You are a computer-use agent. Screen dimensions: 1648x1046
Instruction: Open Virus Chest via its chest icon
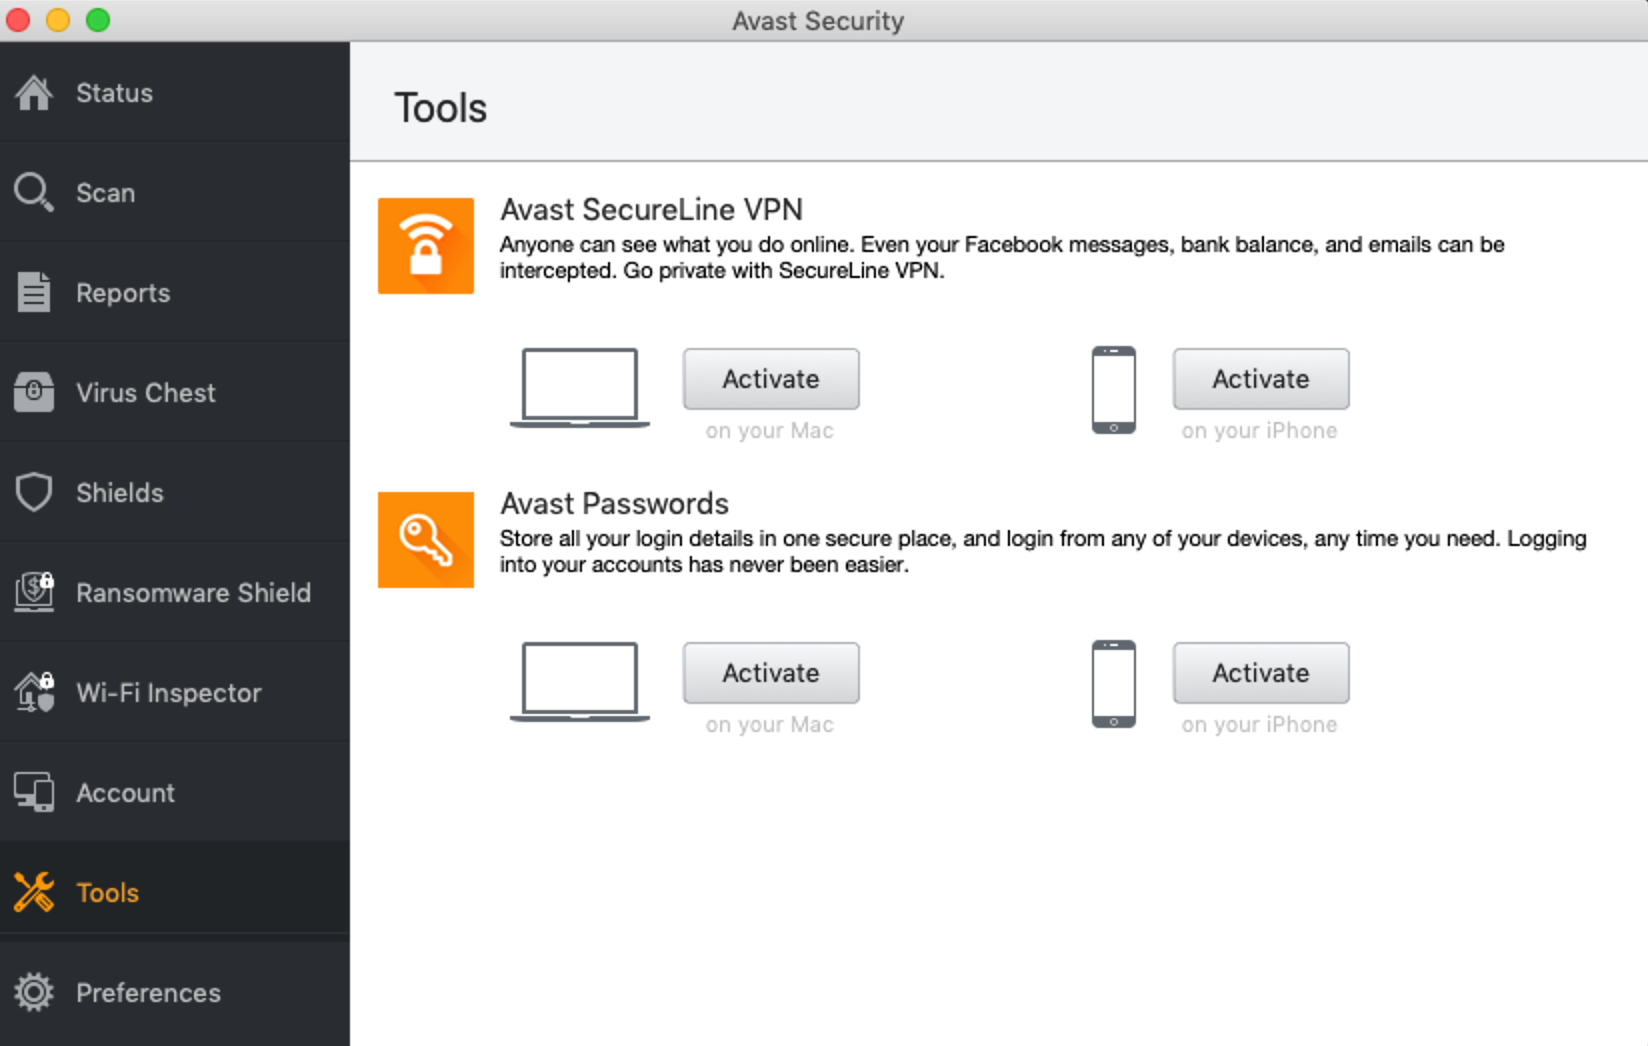click(x=34, y=392)
